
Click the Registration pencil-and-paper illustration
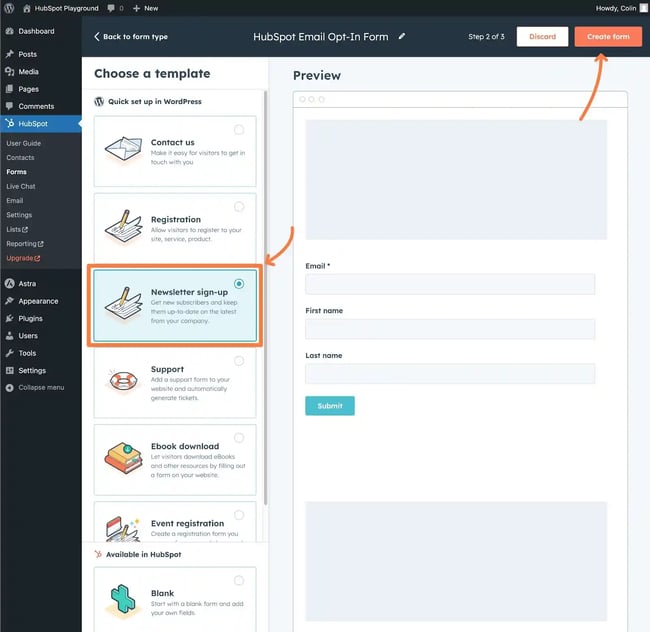pyautogui.click(x=123, y=227)
